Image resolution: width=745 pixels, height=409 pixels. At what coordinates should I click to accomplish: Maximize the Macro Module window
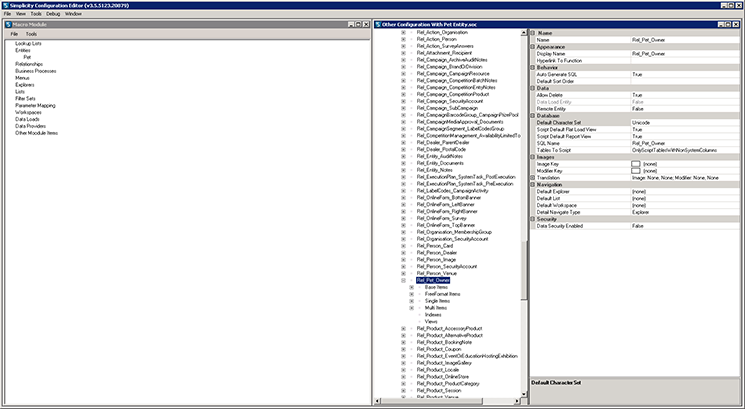pyautogui.click(x=358, y=24)
